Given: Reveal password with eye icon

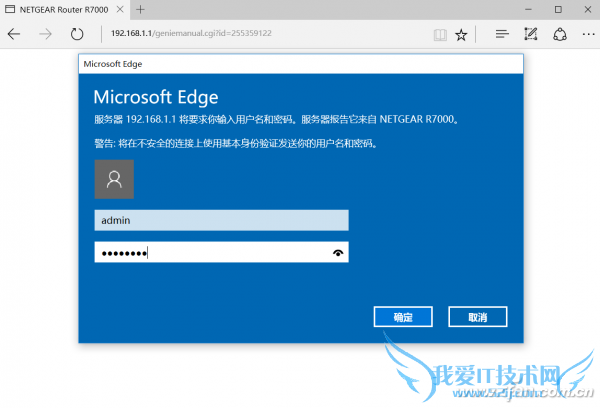Looking at the screenshot, I should tap(338, 253).
